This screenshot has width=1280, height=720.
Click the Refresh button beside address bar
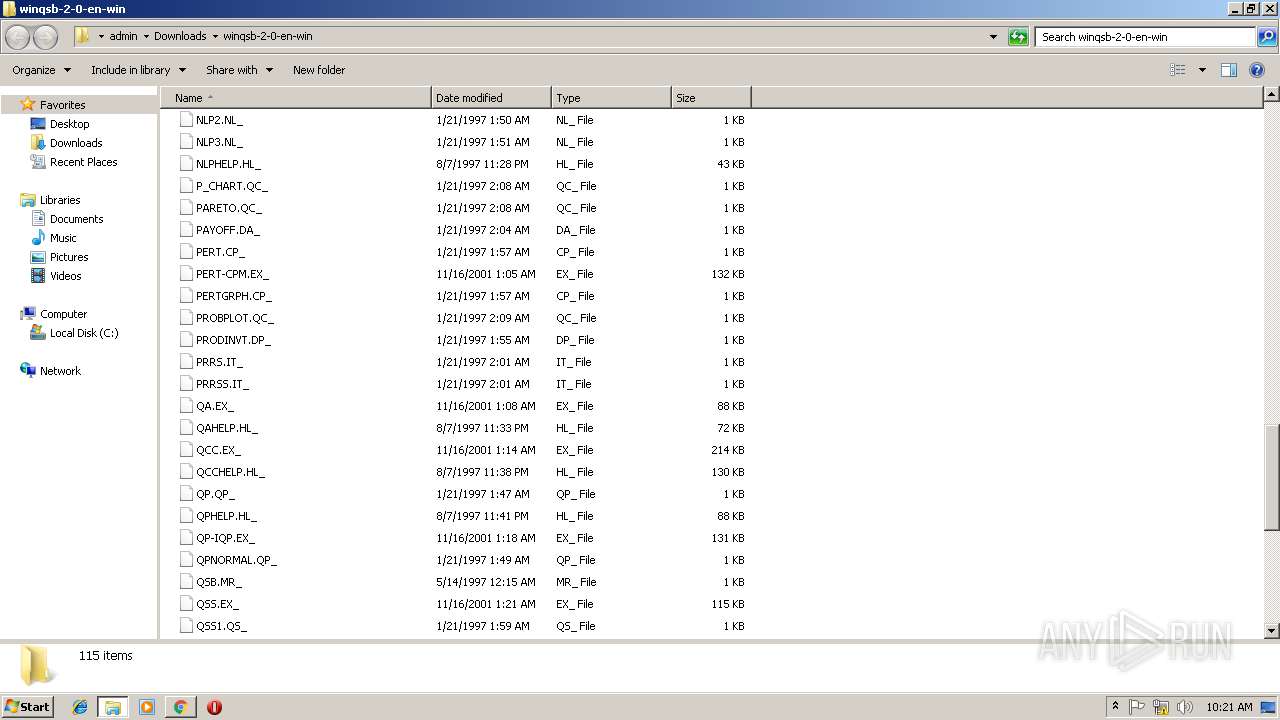1018,37
